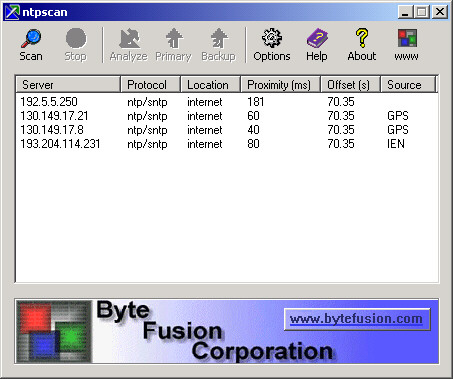
Task: Sort by the Proximity (ms) column header
Action: (x=280, y=85)
